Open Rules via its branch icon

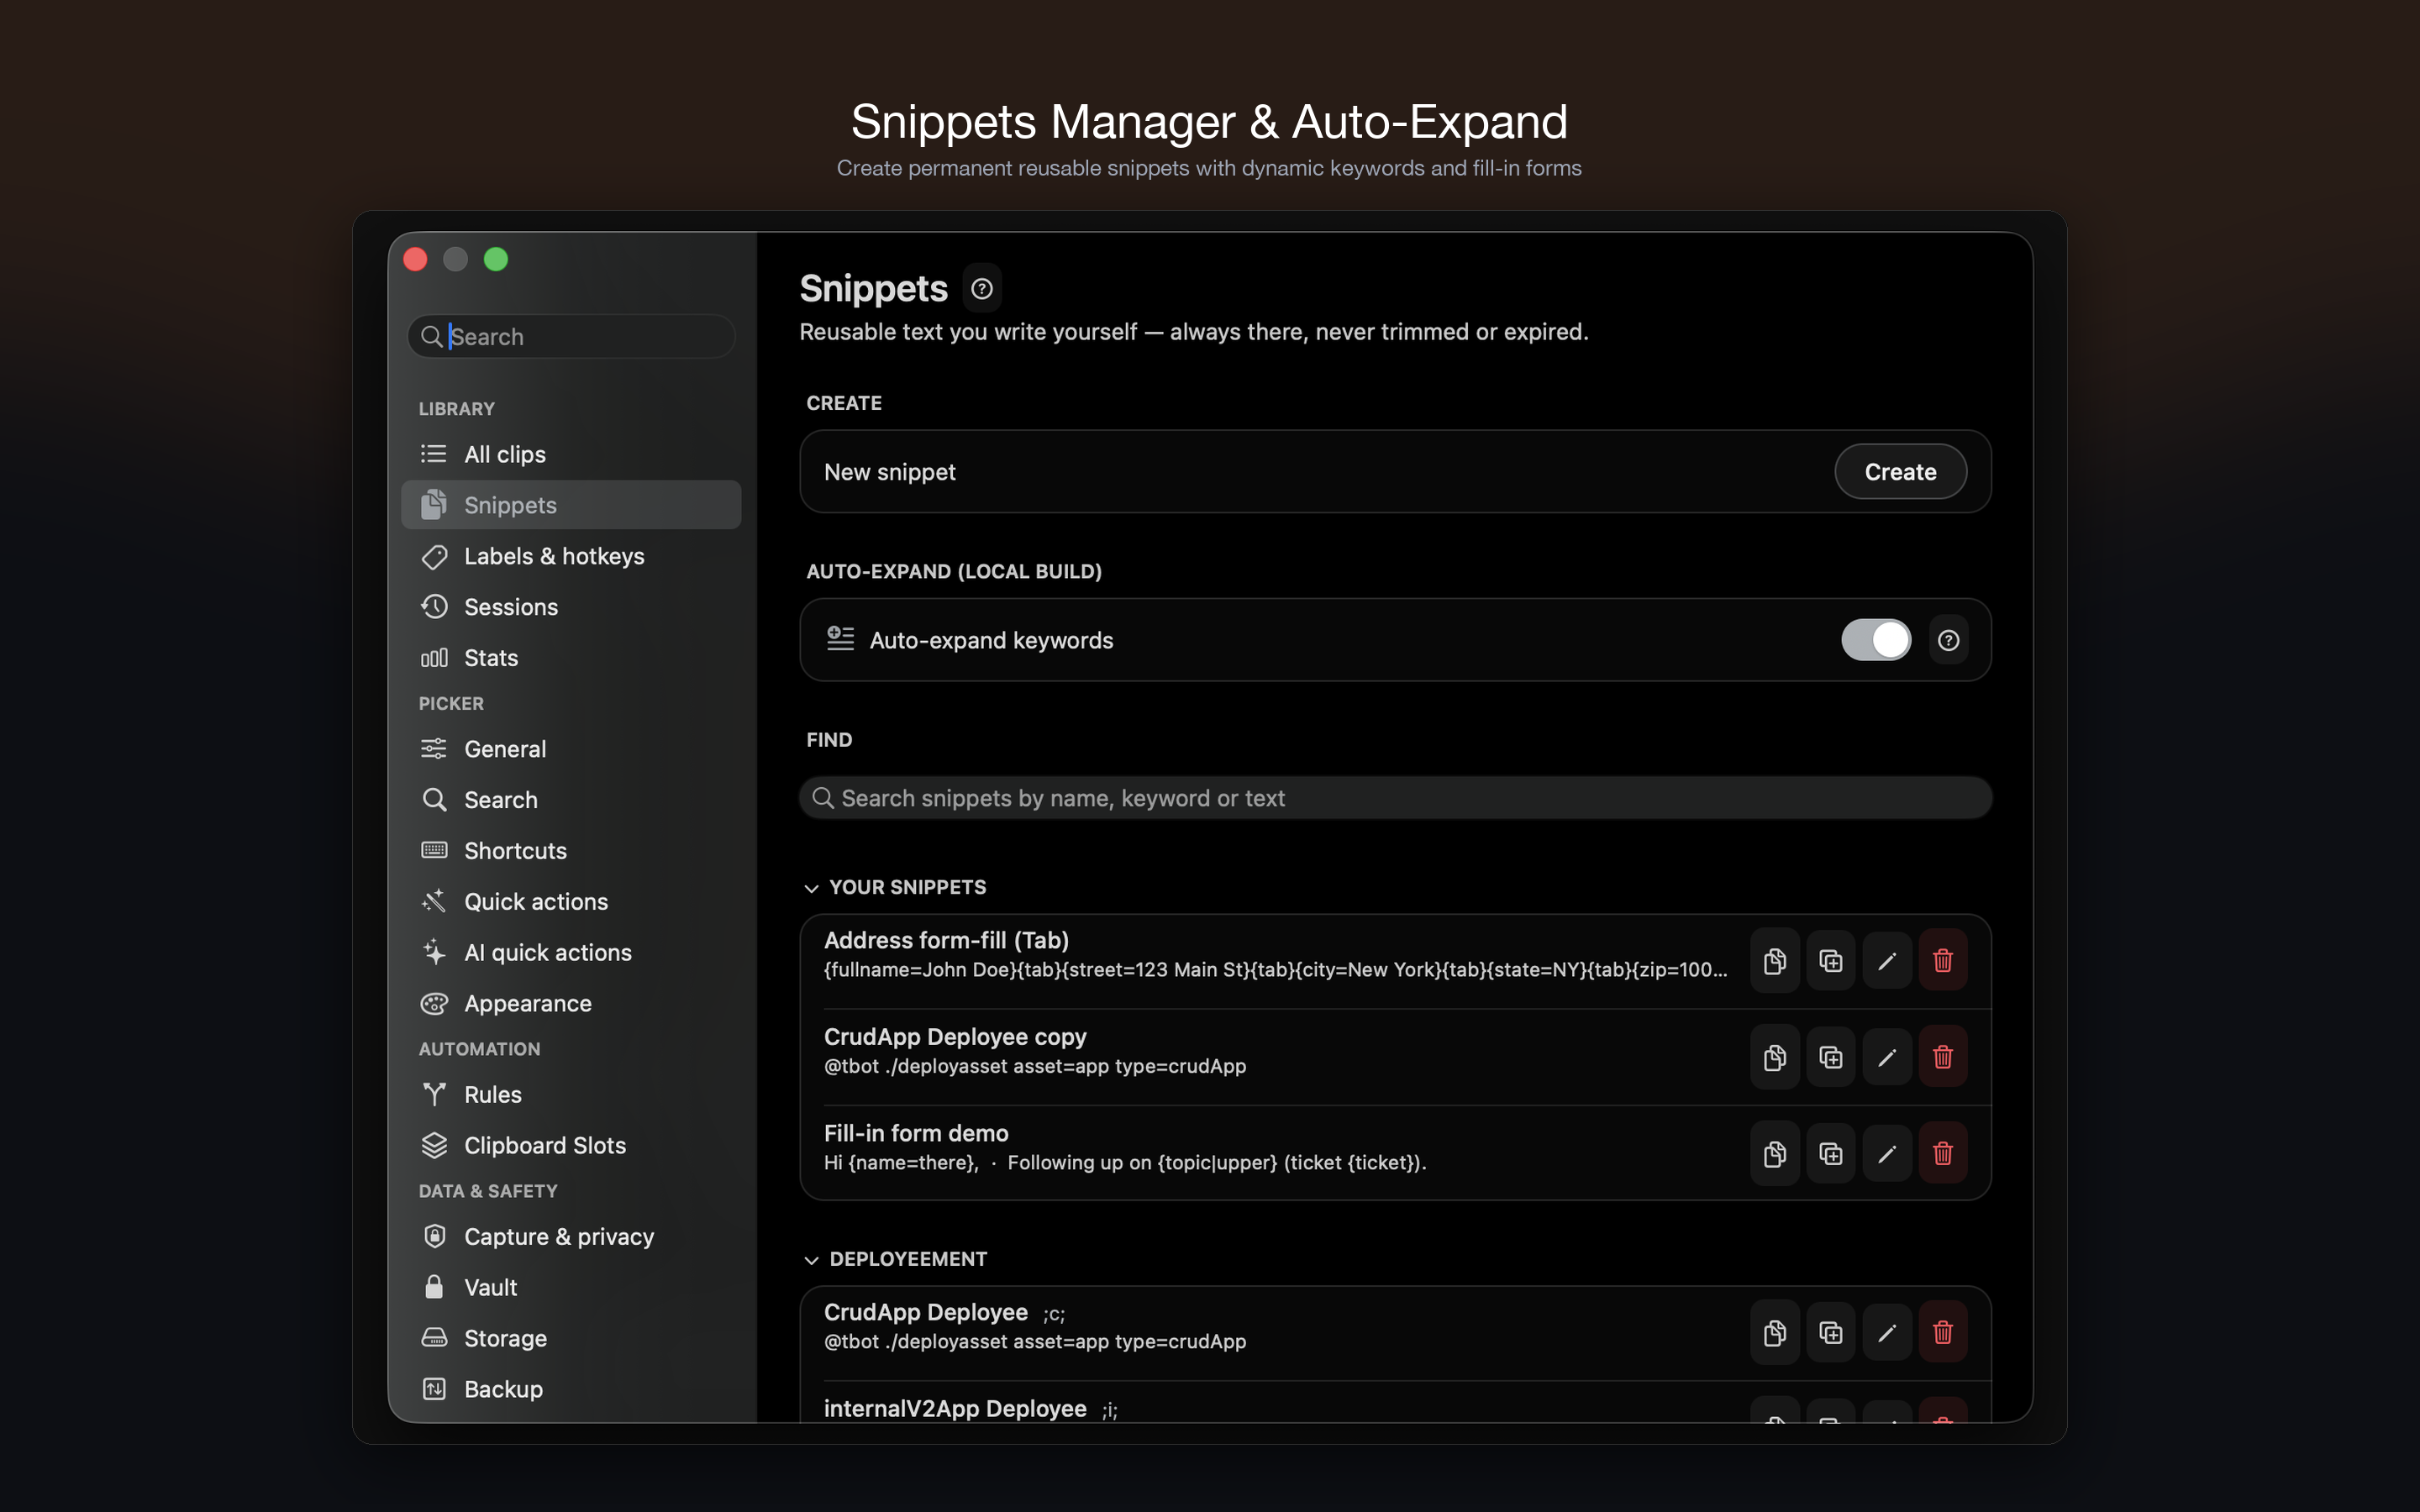click(x=434, y=1094)
